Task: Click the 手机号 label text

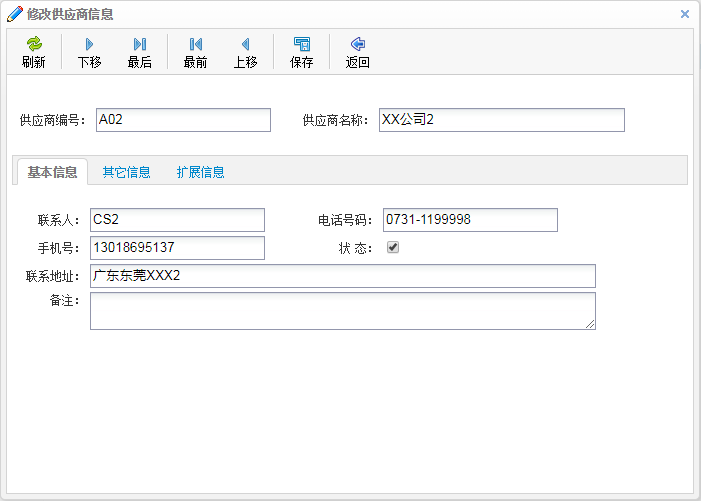Action: [59, 248]
